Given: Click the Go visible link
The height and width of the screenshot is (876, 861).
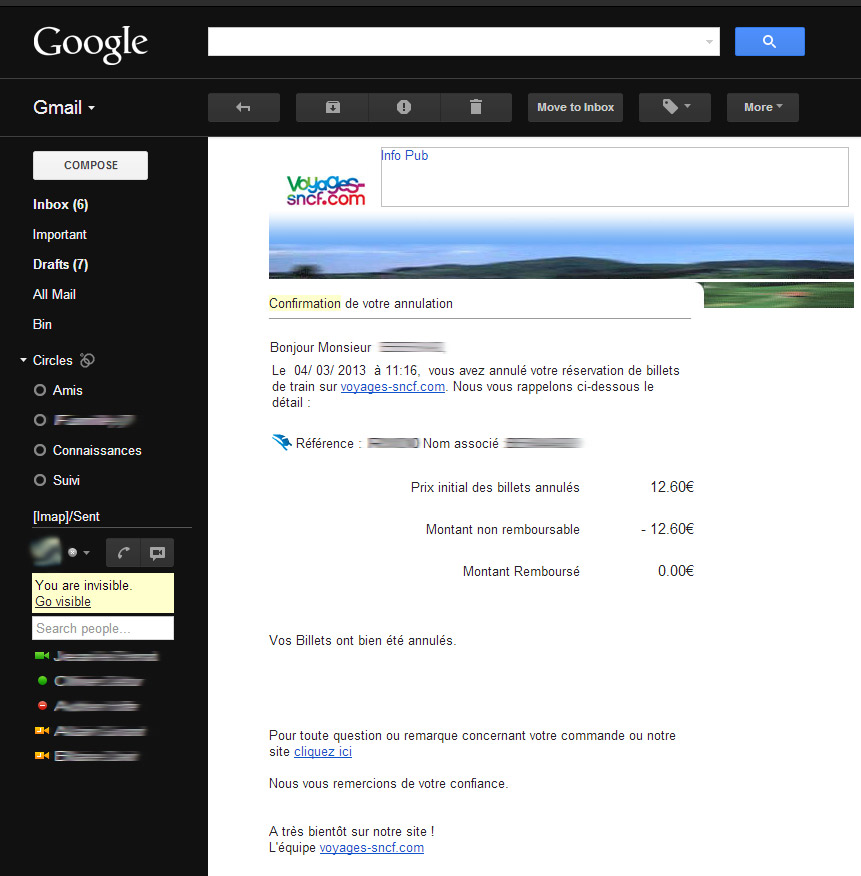Looking at the screenshot, I should pyautogui.click(x=63, y=601).
